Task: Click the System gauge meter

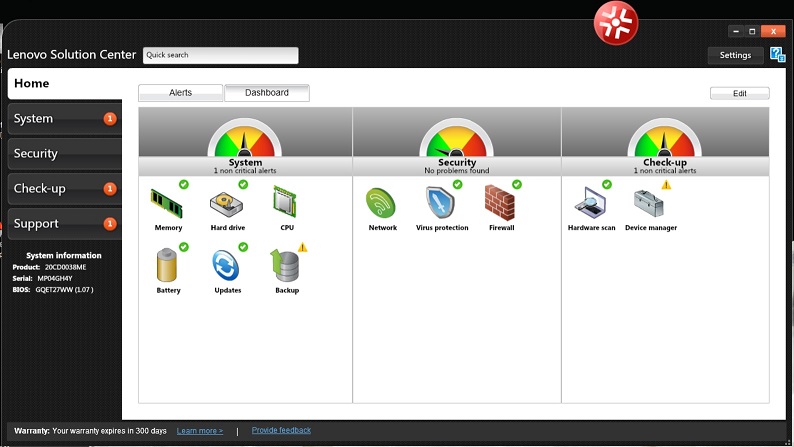Action: click(x=245, y=138)
